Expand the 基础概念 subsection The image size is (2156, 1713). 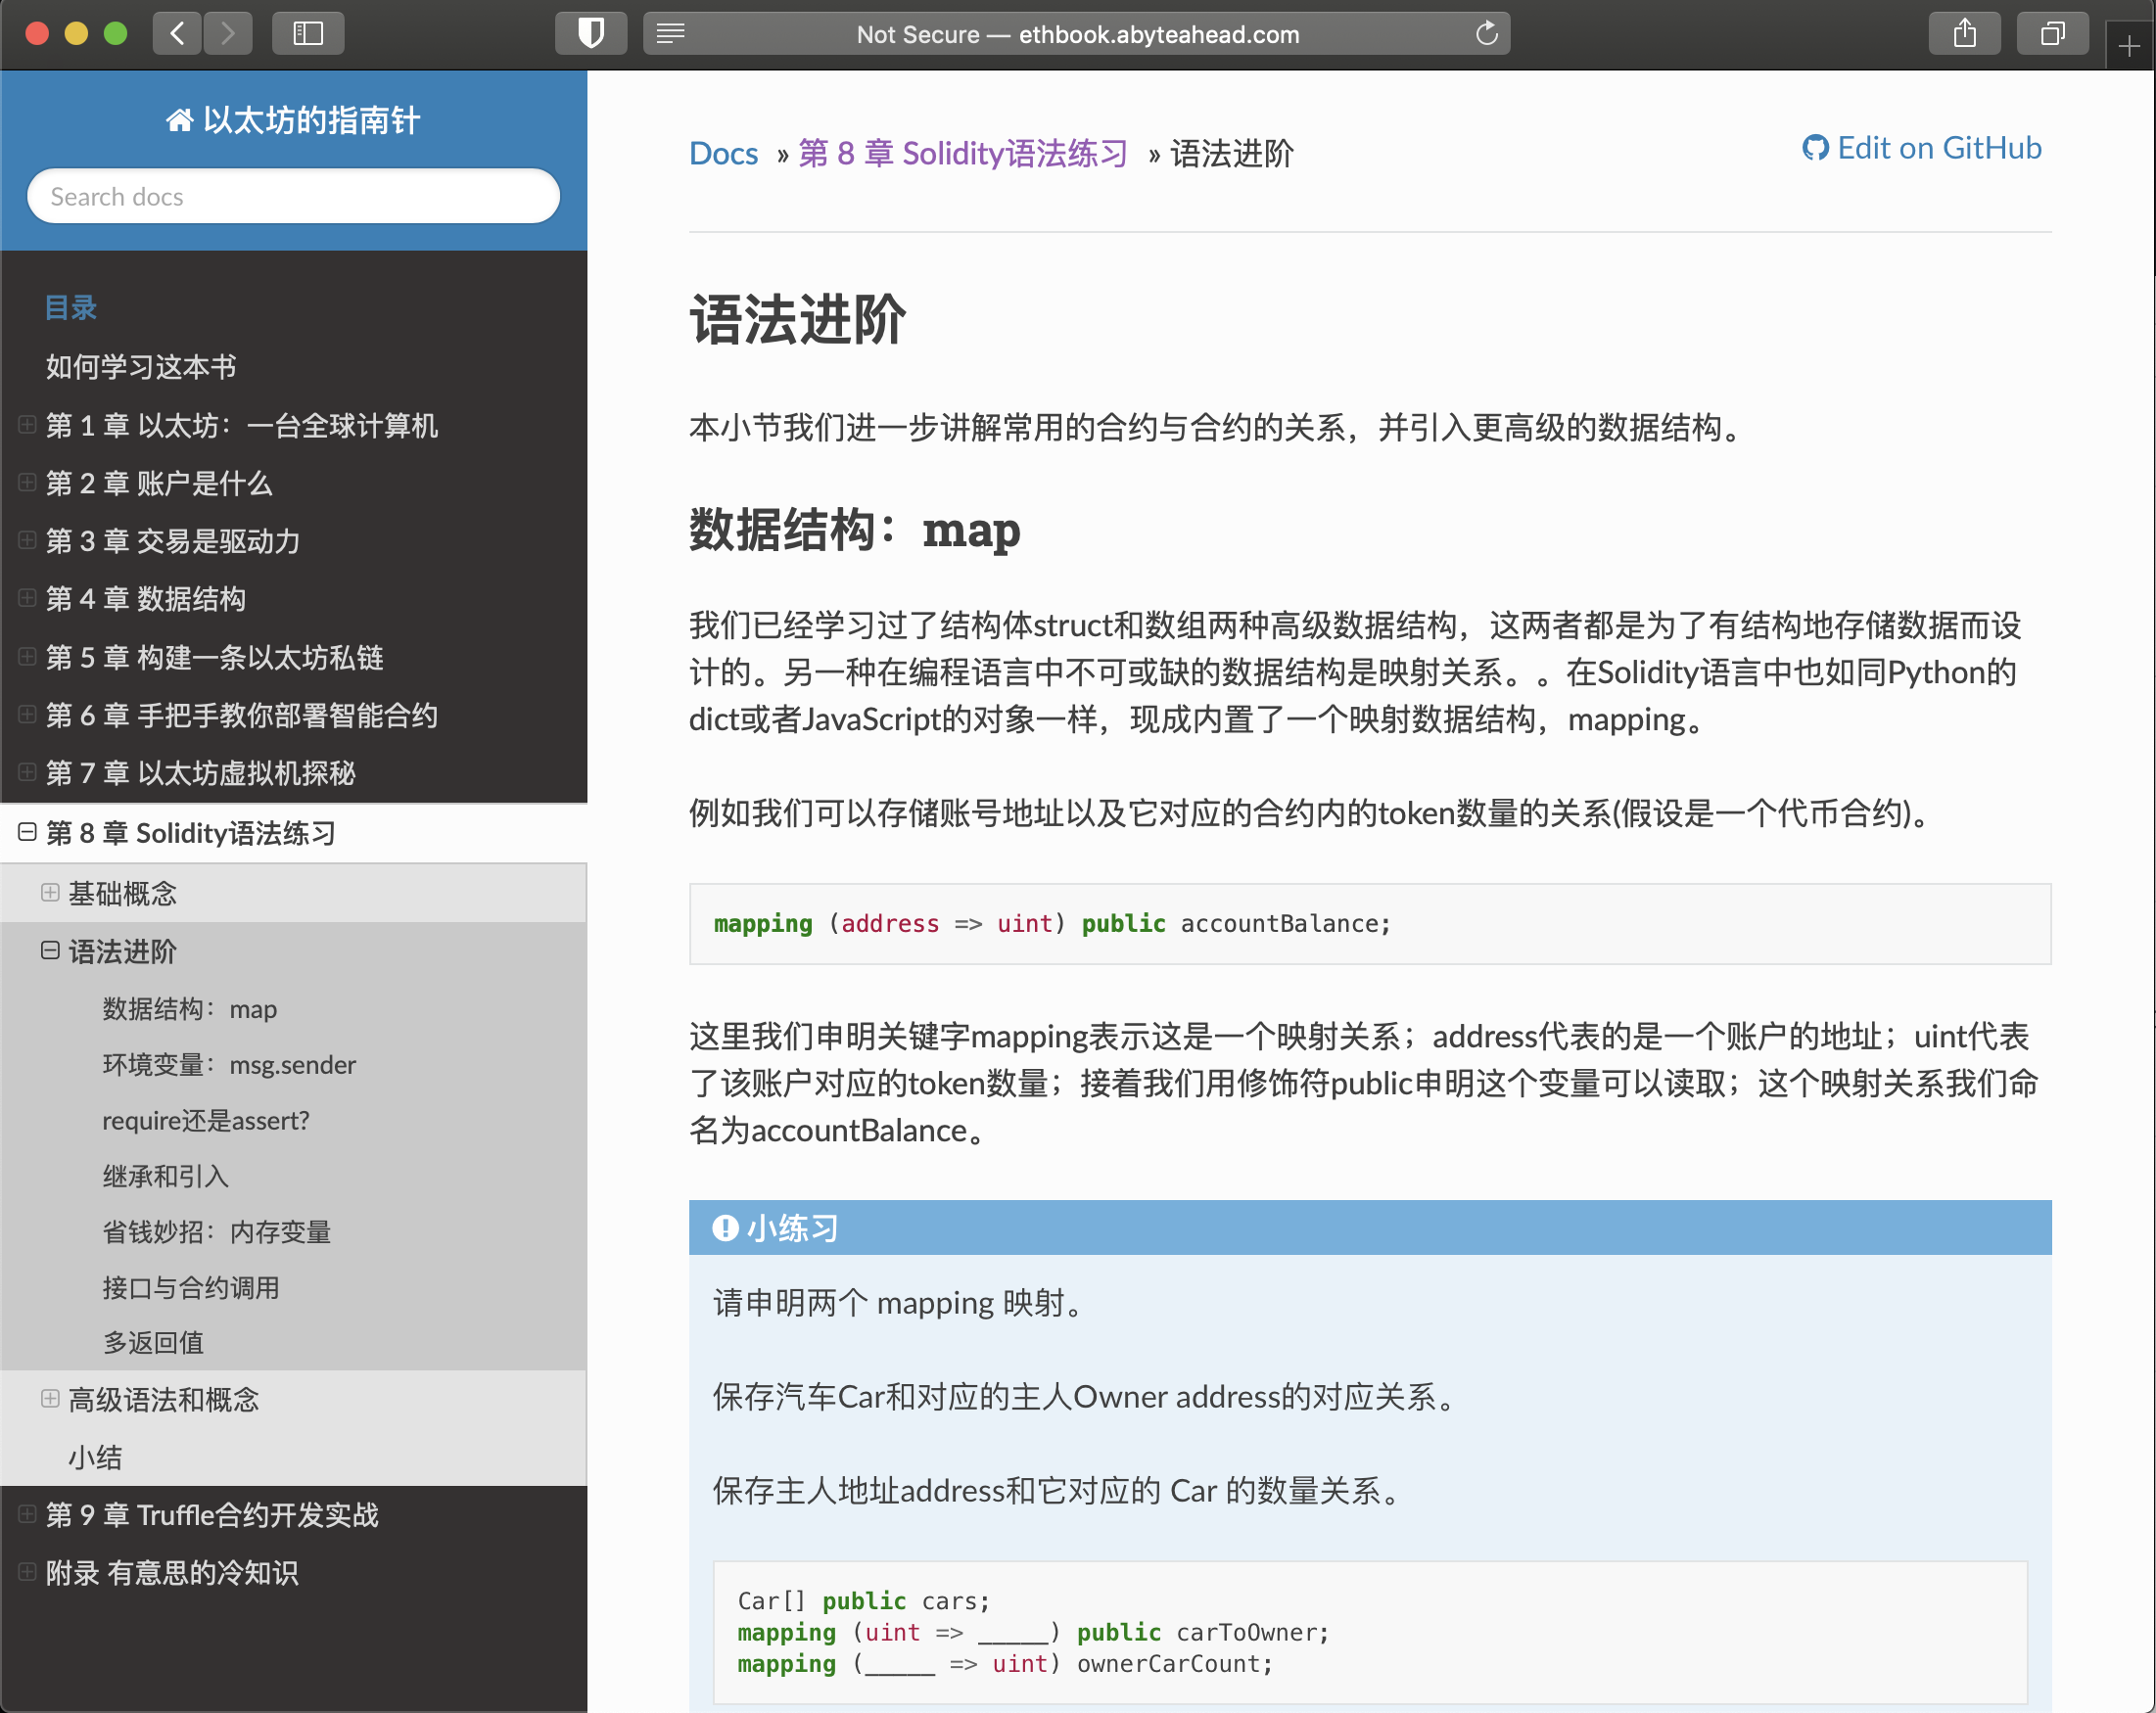click(50, 892)
